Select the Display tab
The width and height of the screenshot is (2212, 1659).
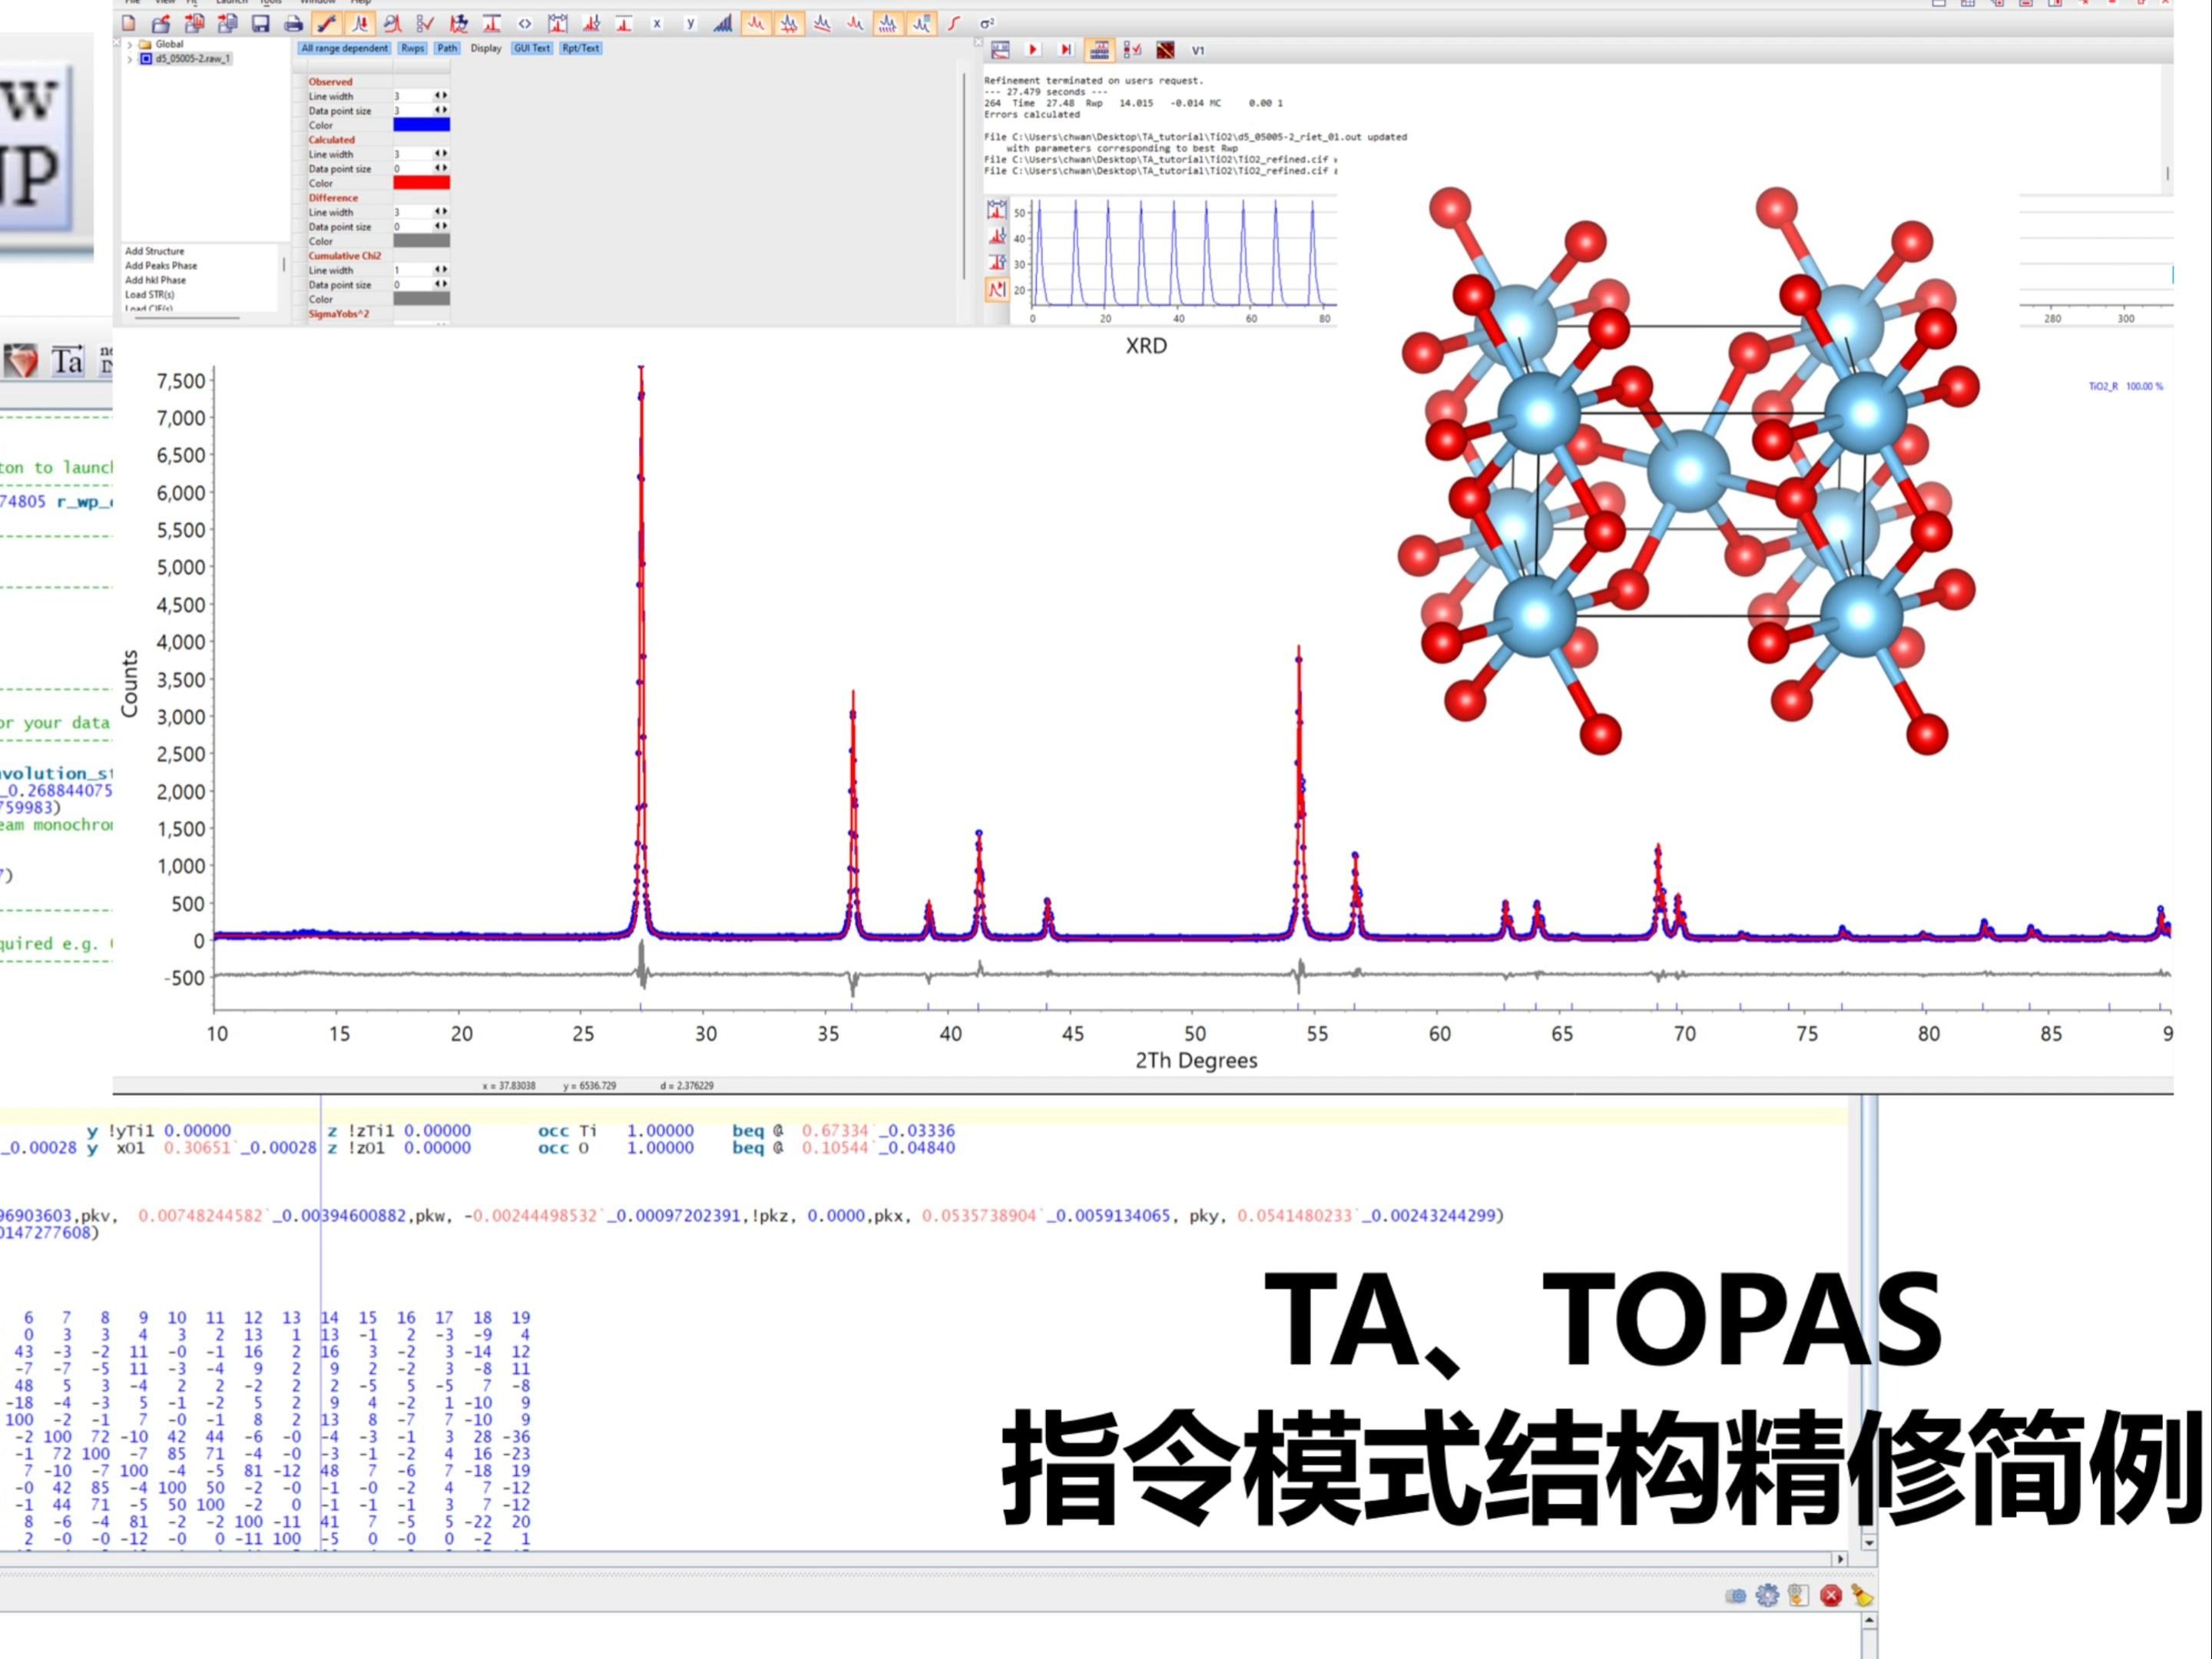(x=486, y=48)
